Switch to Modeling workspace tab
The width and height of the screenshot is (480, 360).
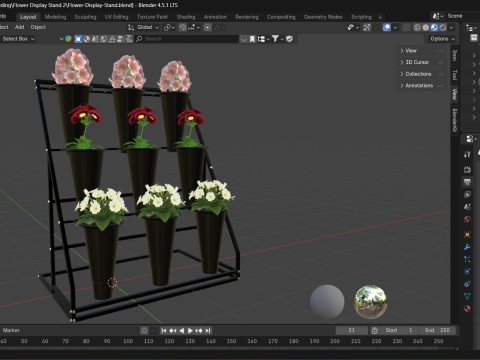pos(55,17)
